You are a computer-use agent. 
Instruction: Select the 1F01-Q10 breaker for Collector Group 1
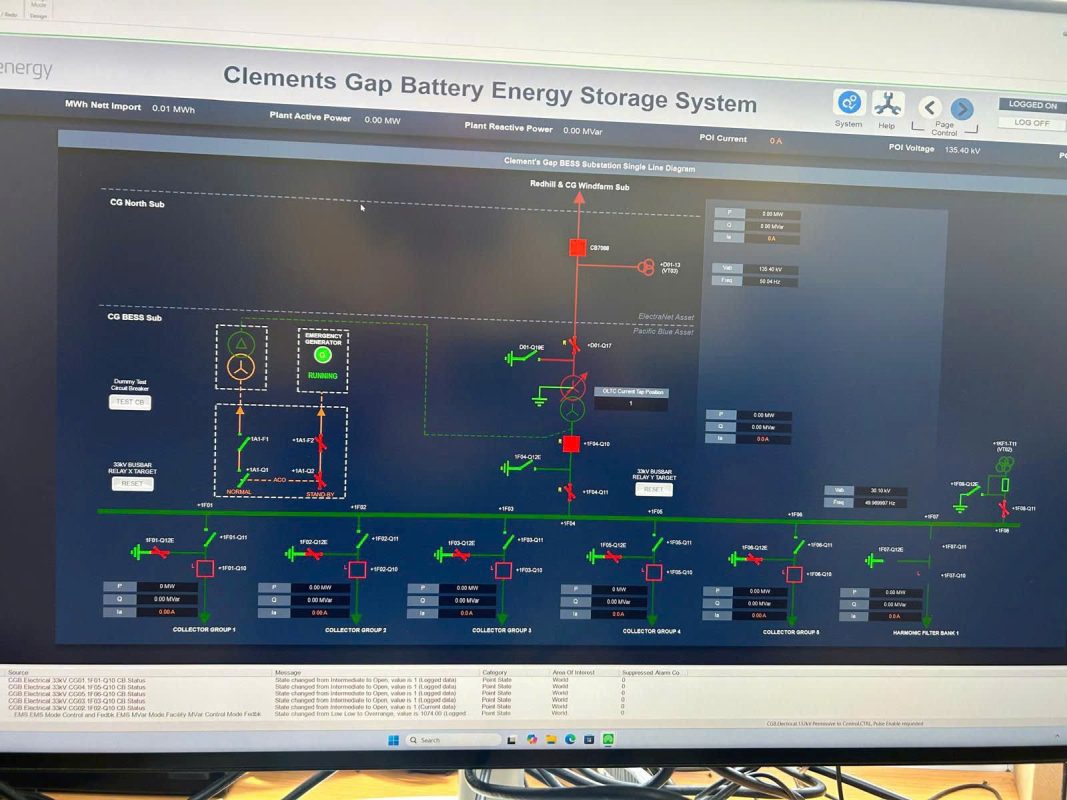click(205, 568)
